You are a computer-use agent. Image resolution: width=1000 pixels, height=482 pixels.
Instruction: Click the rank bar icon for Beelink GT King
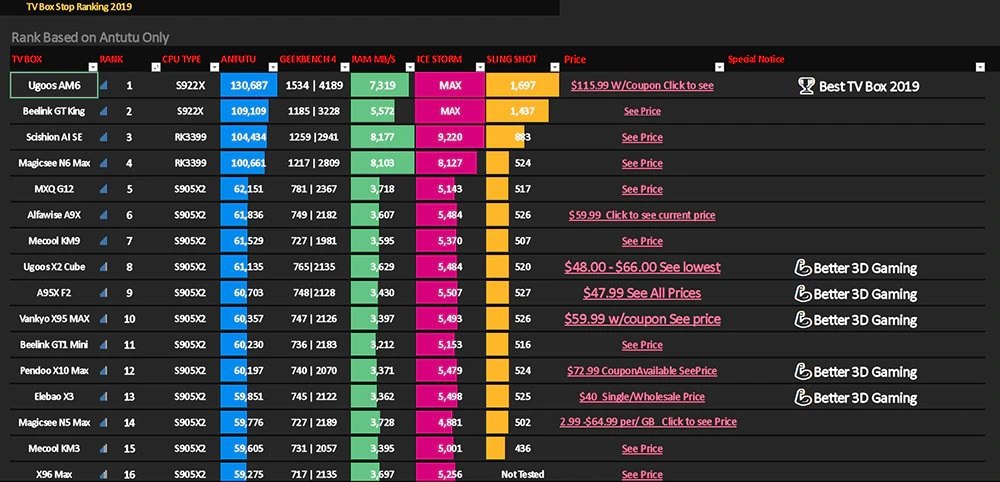pyautogui.click(x=104, y=111)
